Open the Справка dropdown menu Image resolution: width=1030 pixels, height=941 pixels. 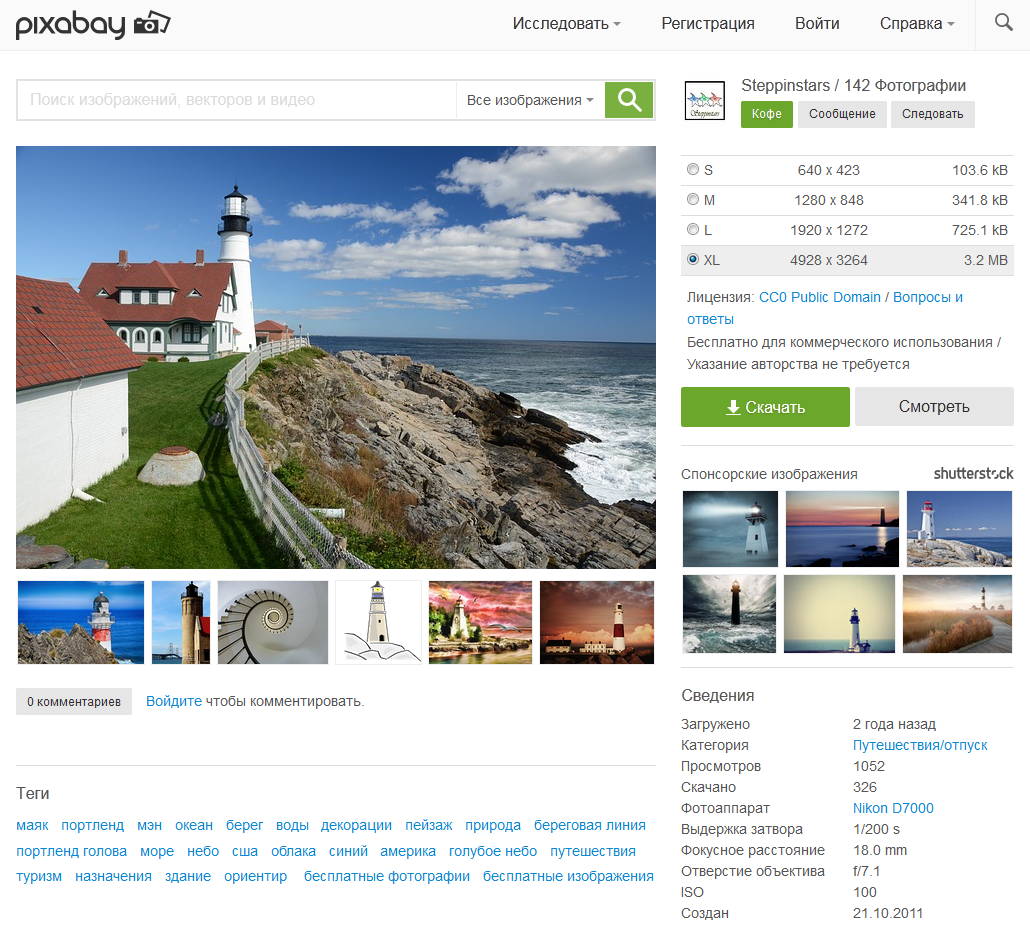click(916, 24)
